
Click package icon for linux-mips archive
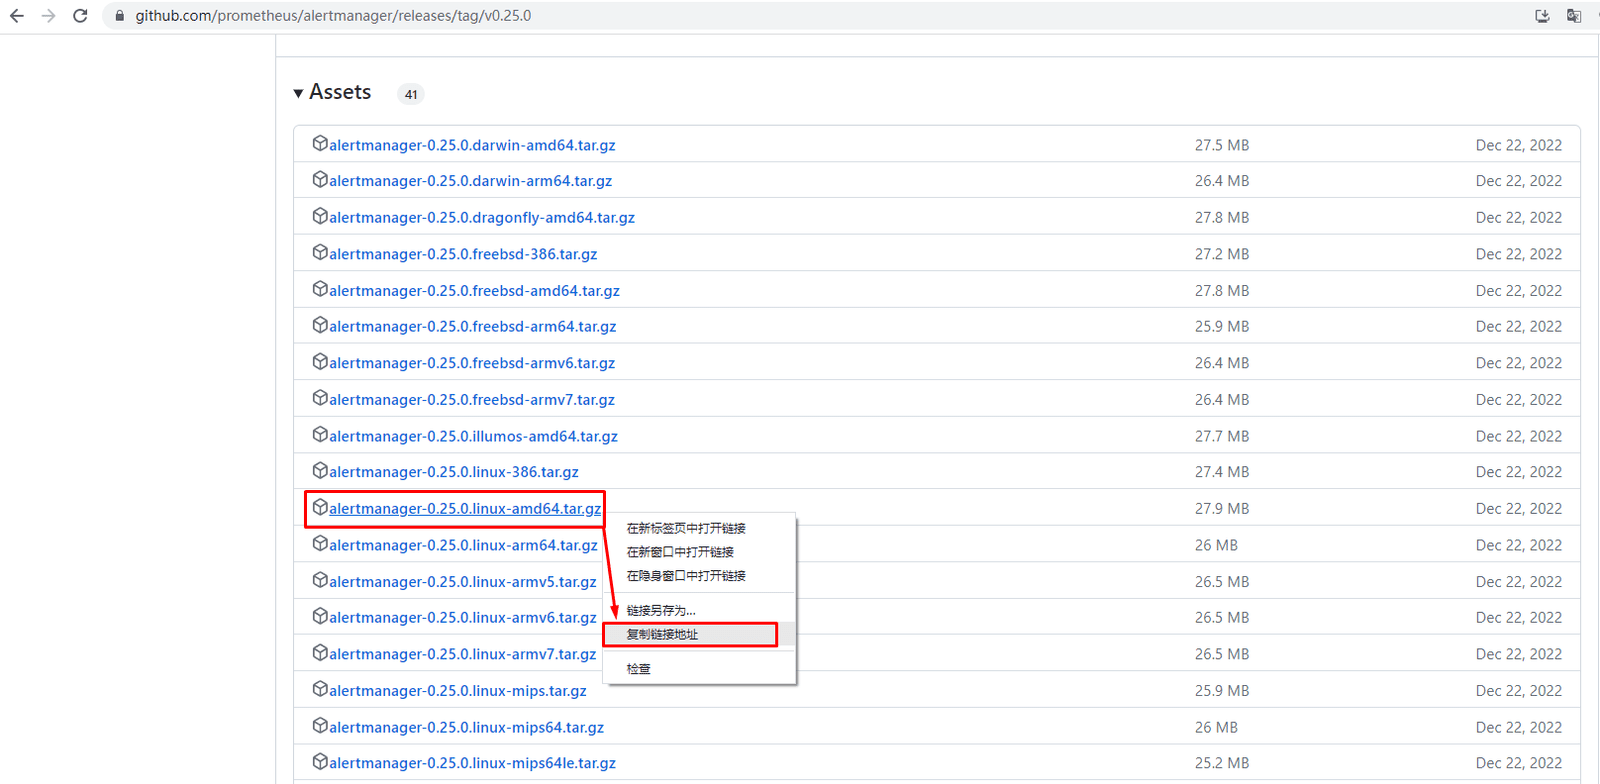click(x=320, y=689)
